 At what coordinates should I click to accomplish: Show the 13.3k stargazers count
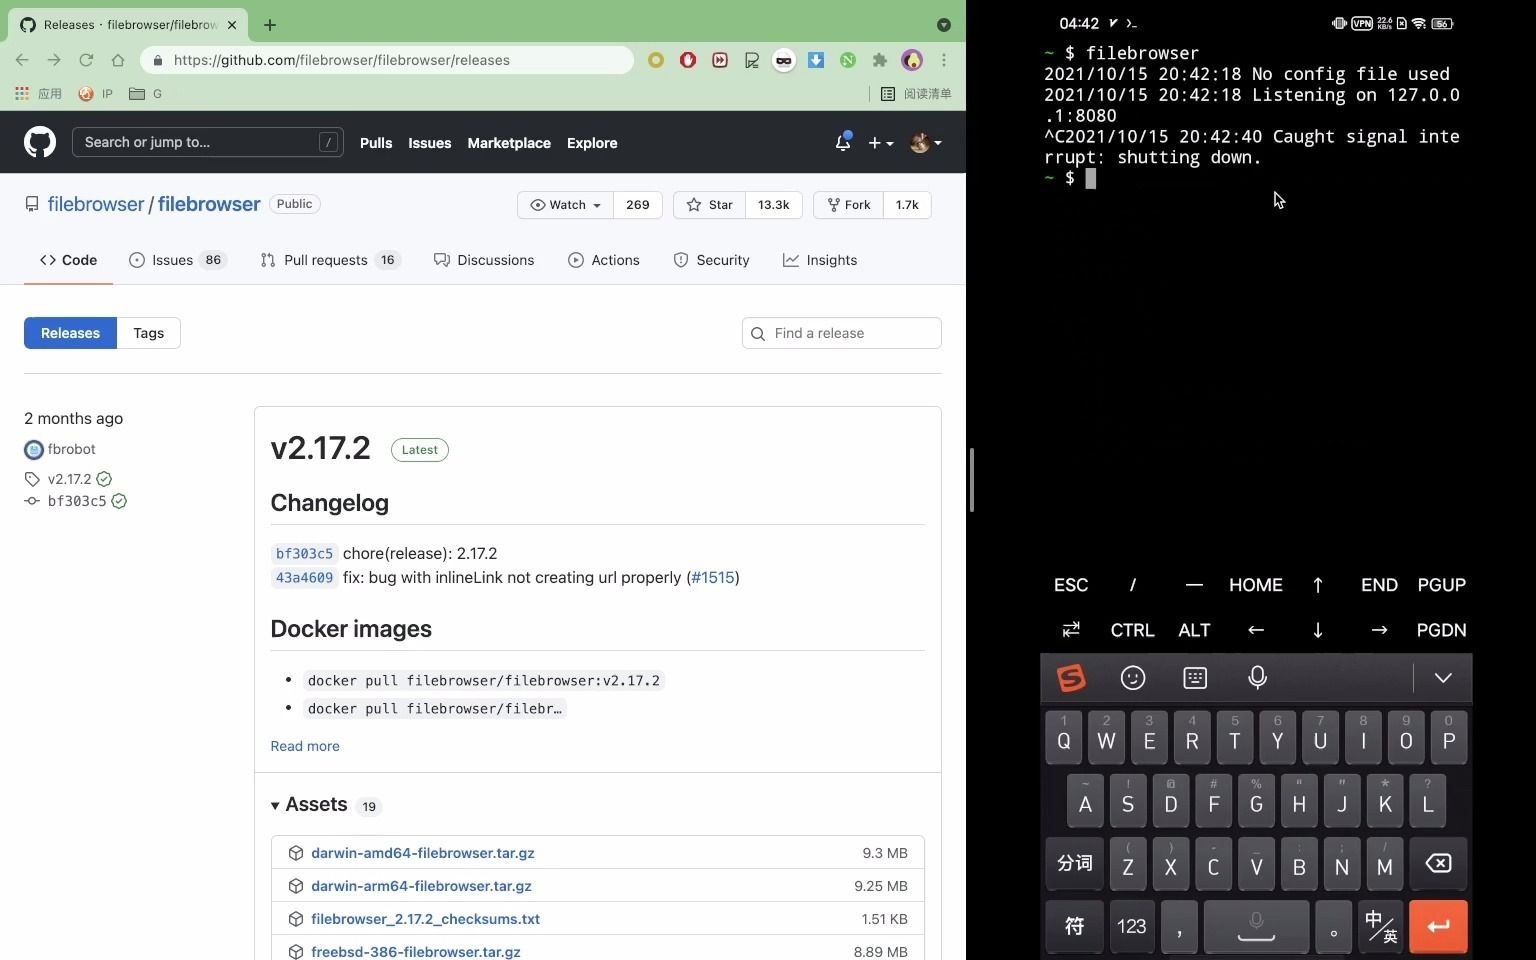tap(773, 205)
